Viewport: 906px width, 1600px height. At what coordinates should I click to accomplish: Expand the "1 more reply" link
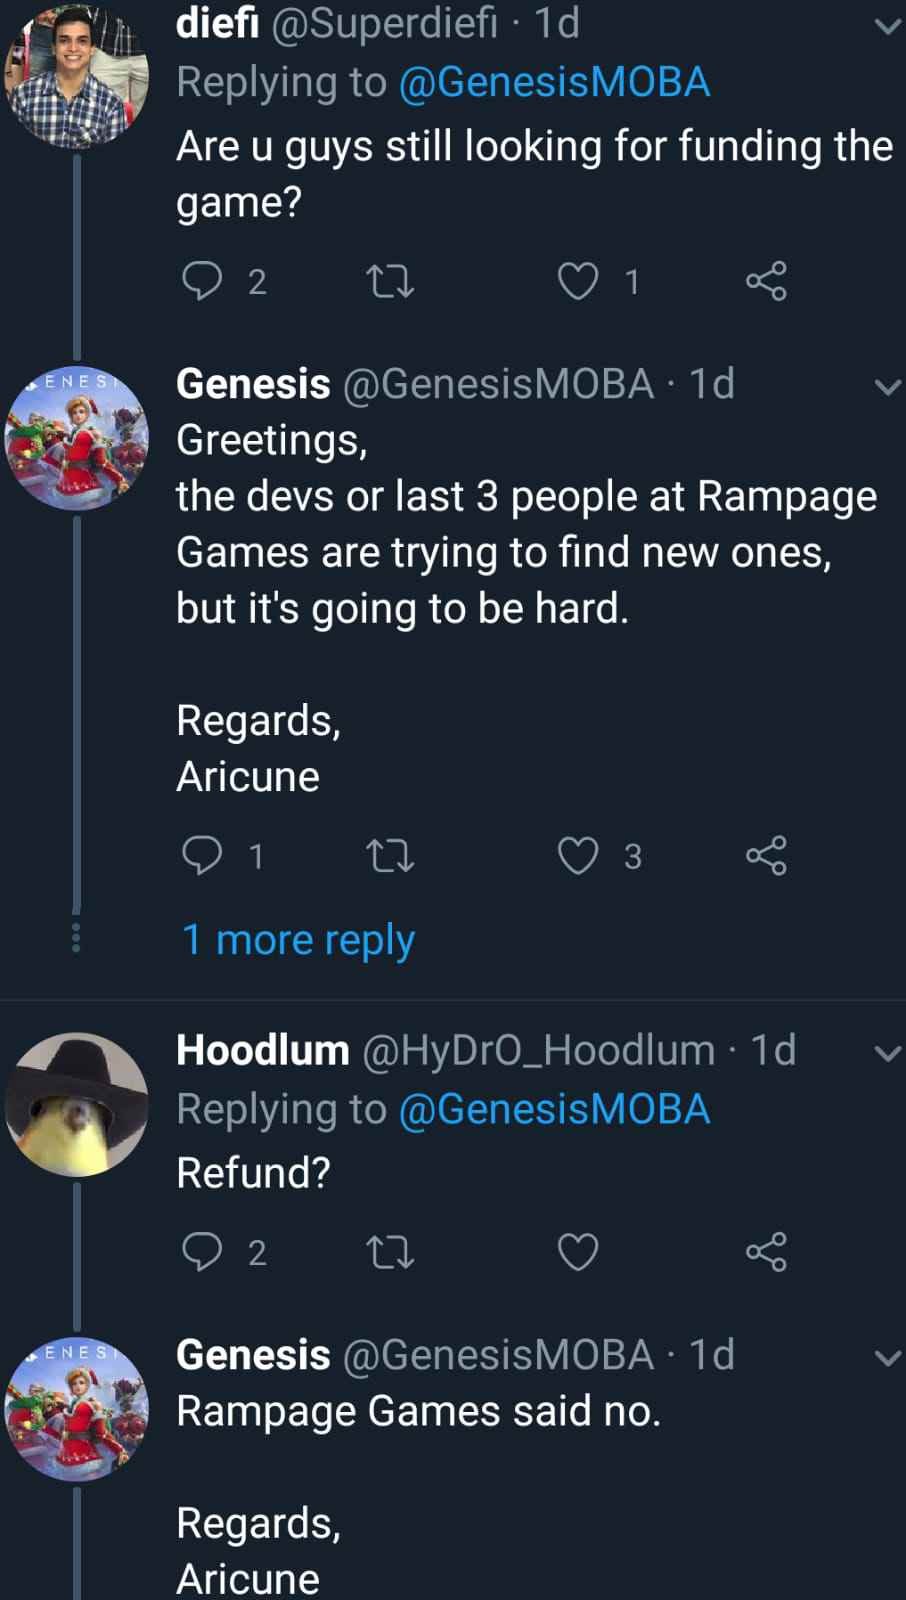298,940
